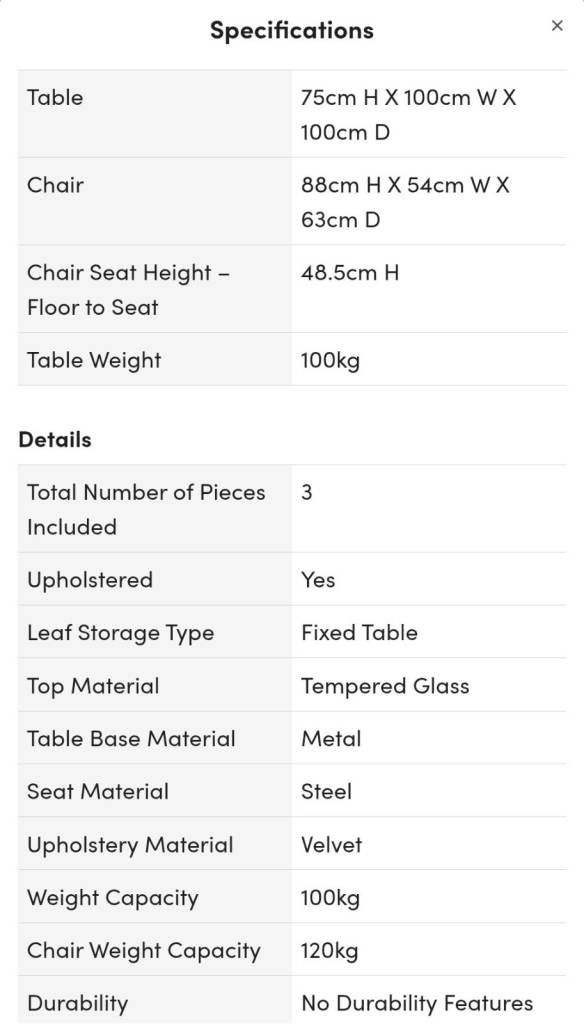
Task: Select the Table Weight row label
Action: [94, 360]
